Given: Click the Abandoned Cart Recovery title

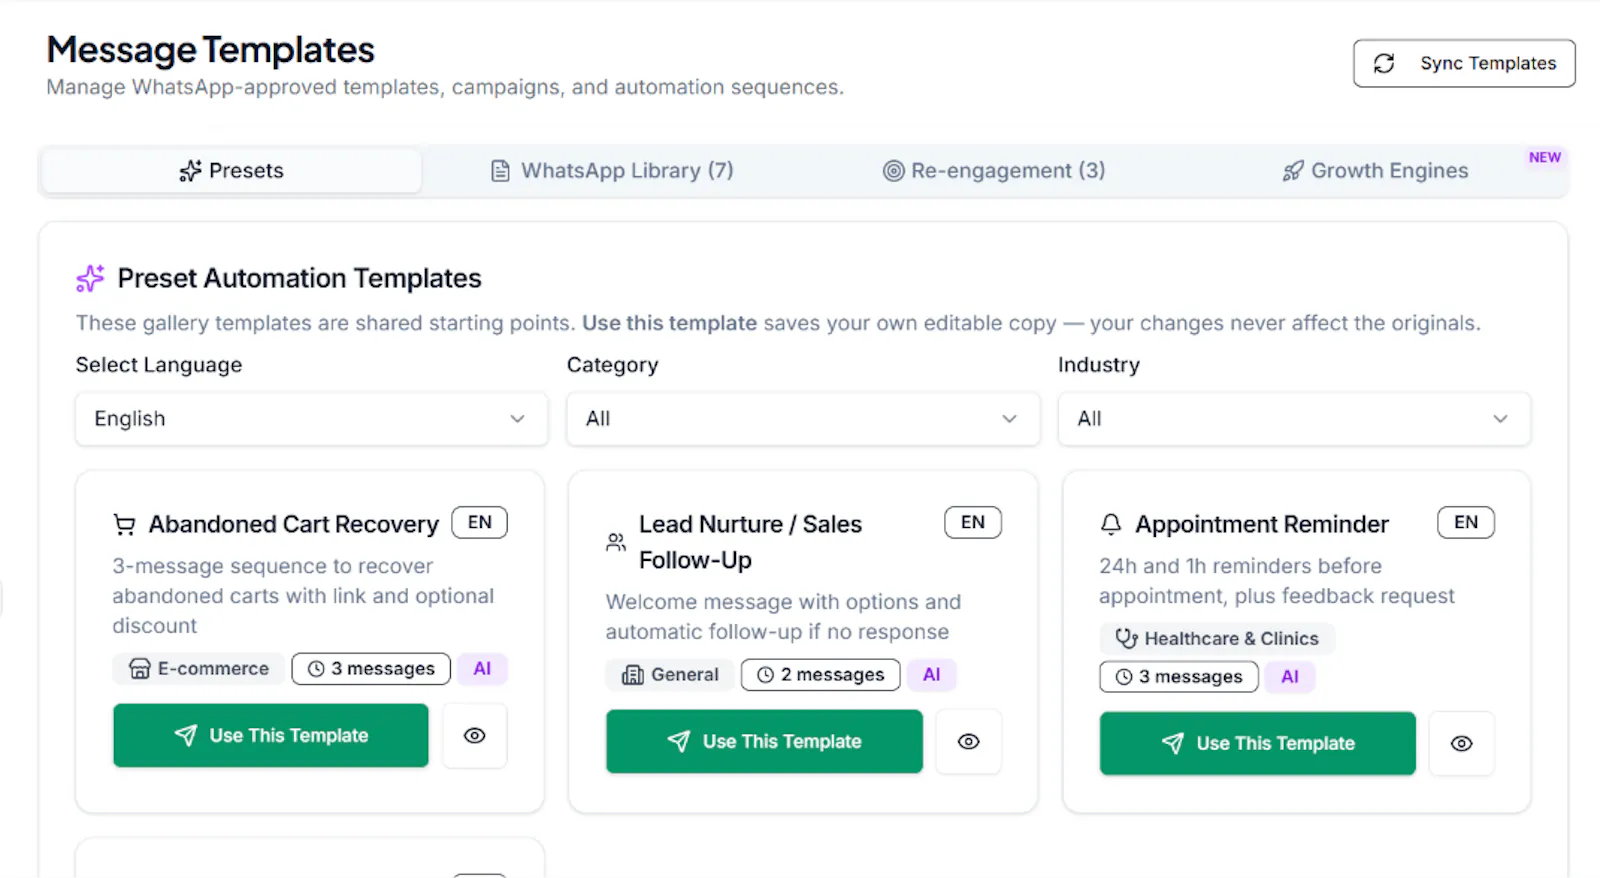Looking at the screenshot, I should 294,524.
